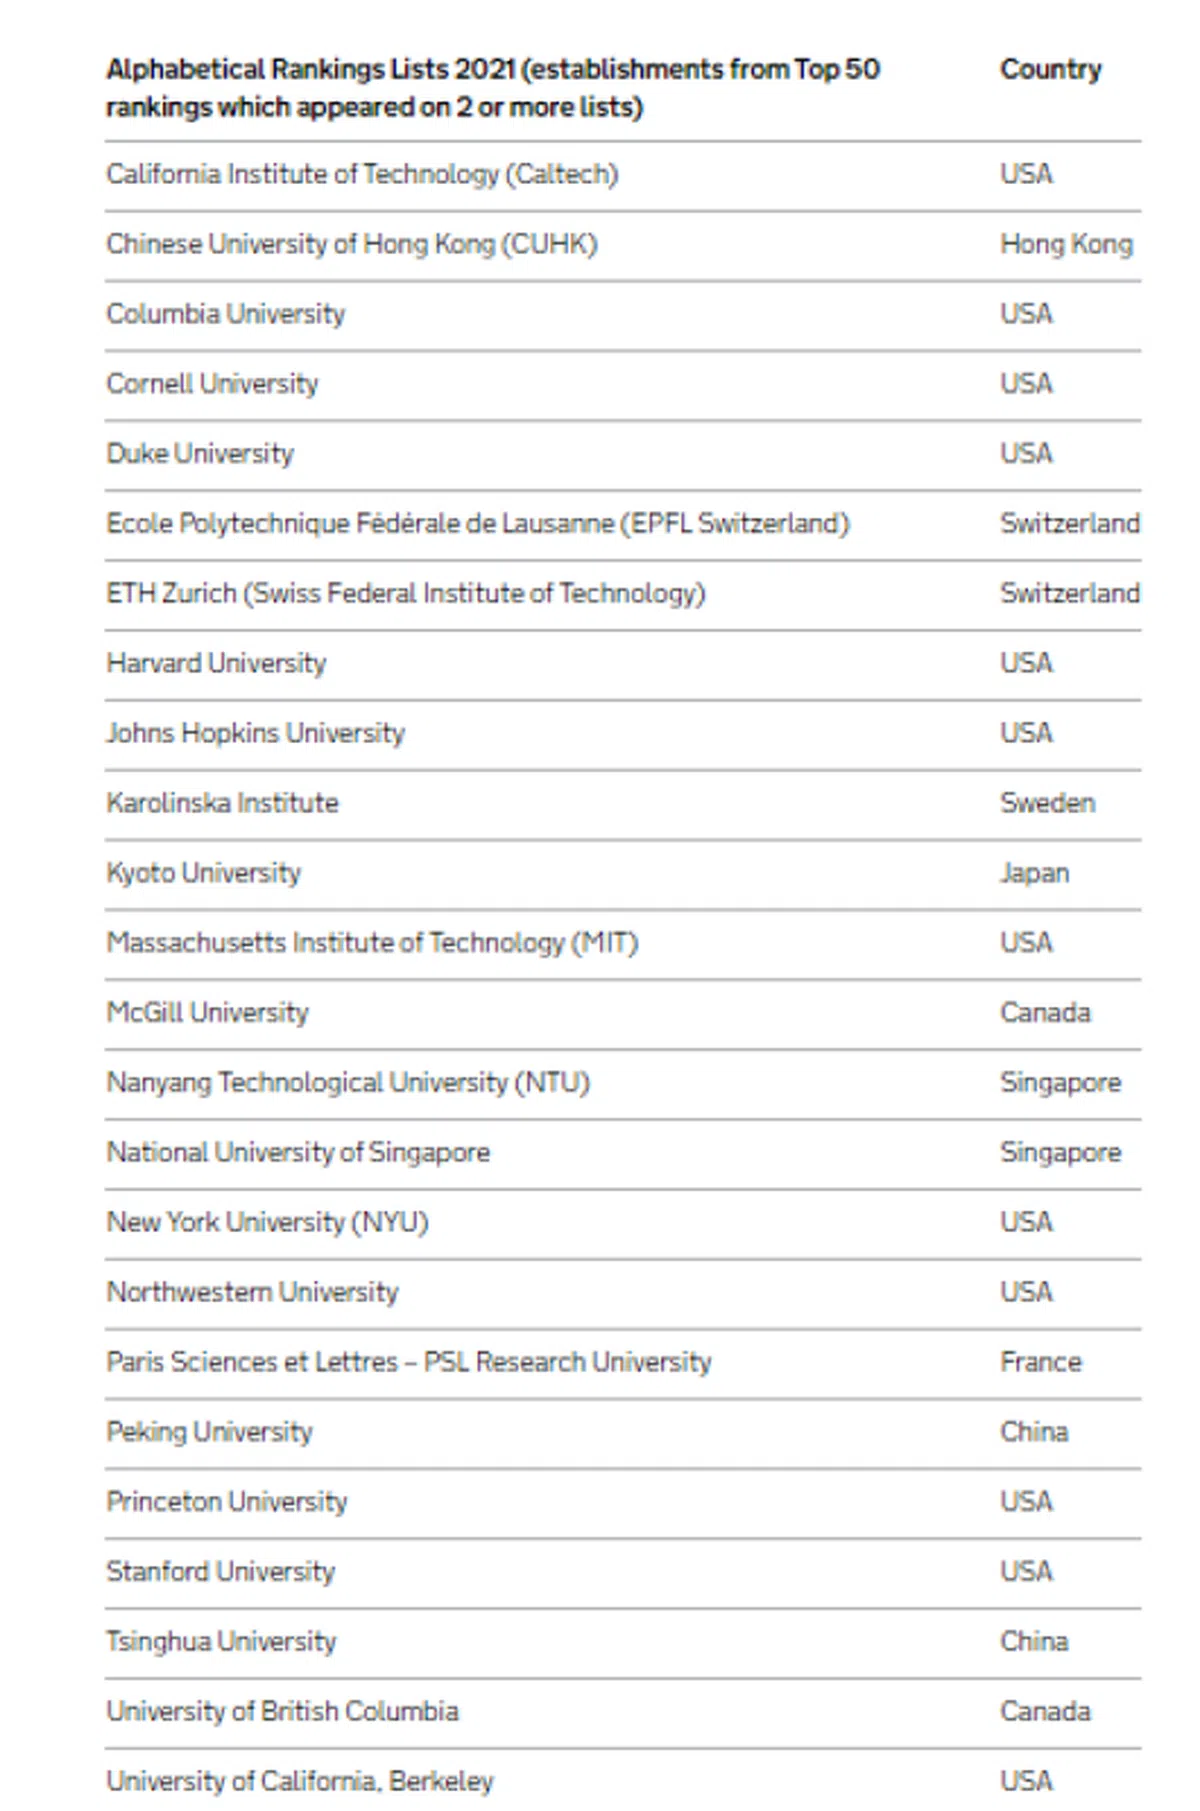Click Chinese University of Hong Kong entry
Screen dimensions: 1200x1811
coord(352,244)
